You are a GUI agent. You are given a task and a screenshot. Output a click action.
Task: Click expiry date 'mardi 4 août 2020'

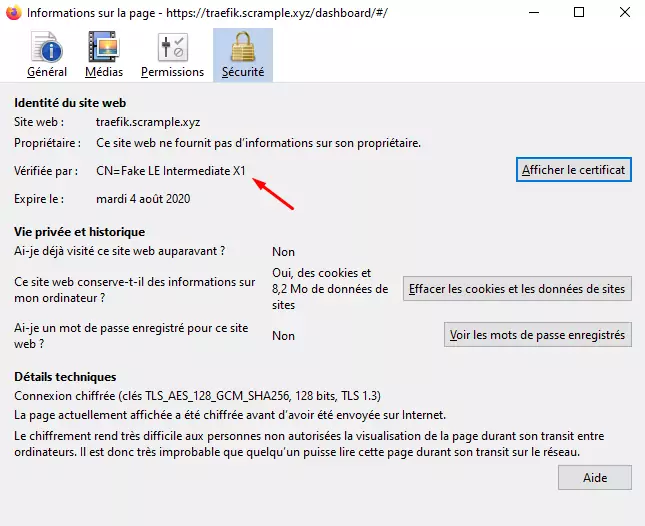pos(143,199)
